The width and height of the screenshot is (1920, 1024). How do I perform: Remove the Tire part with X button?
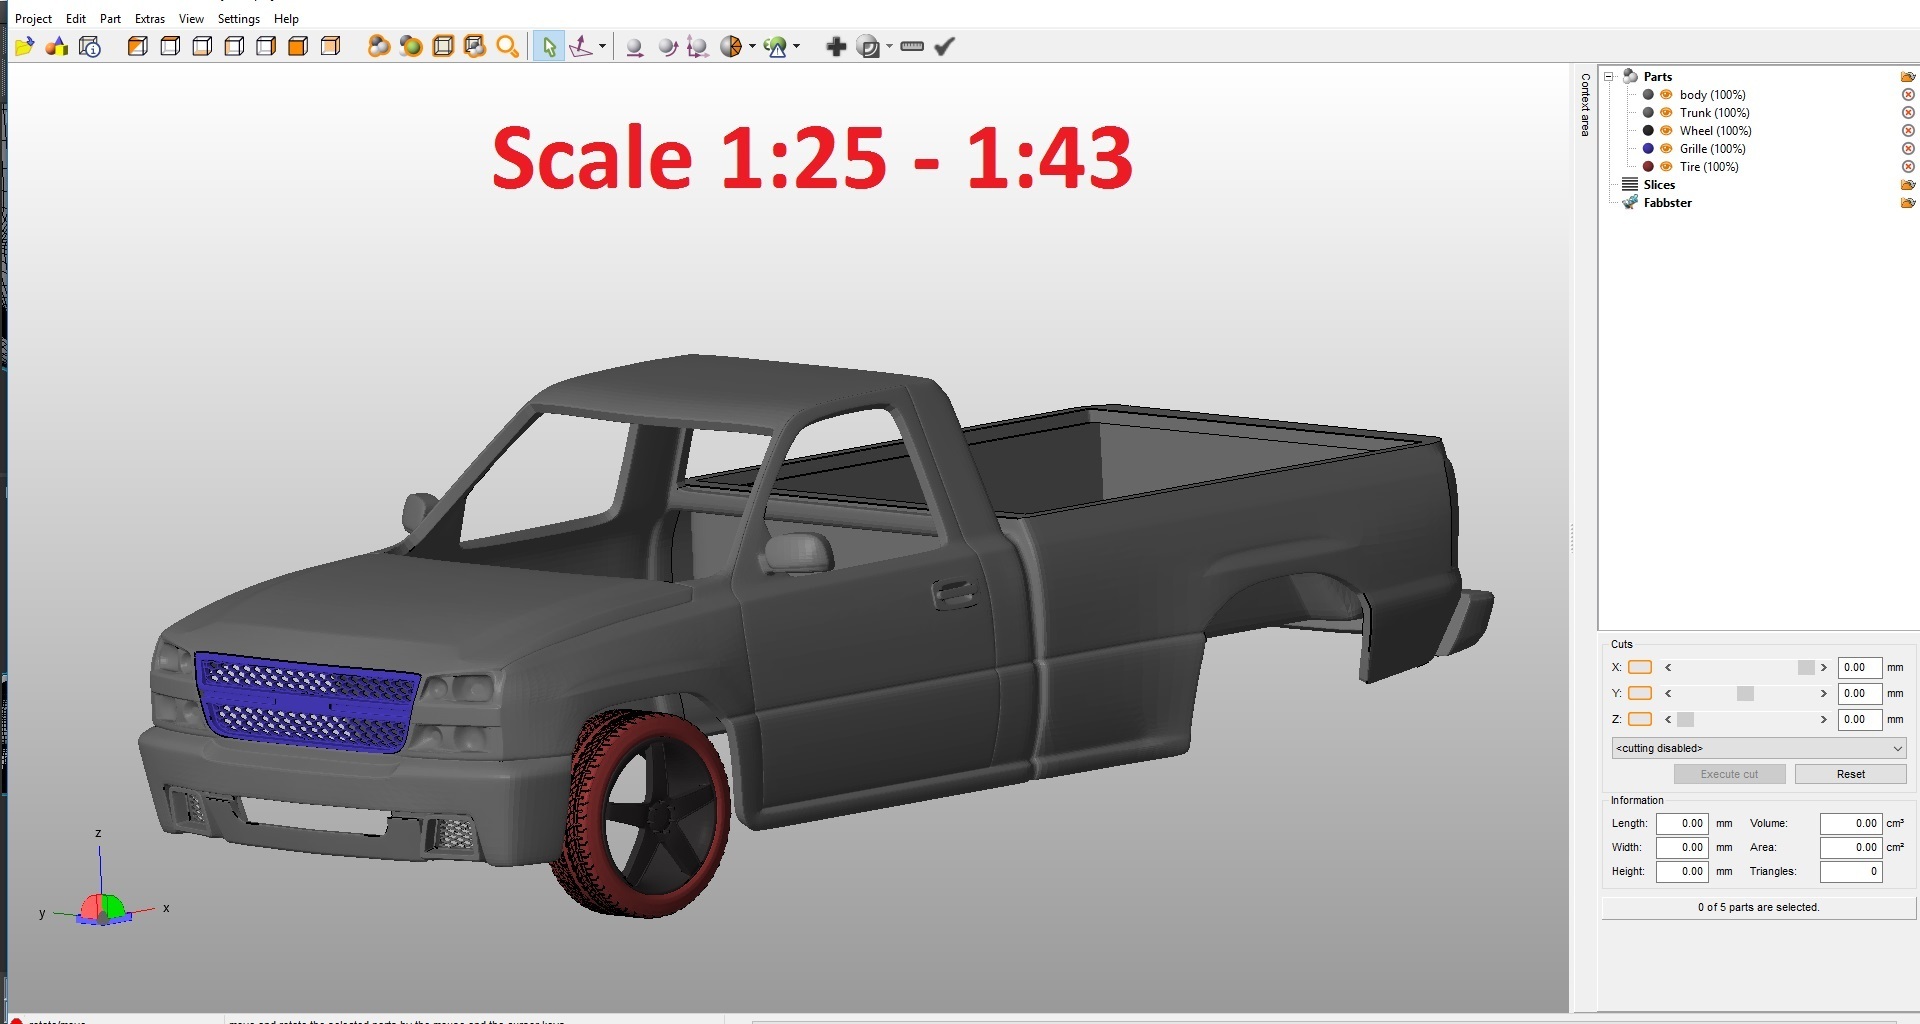click(1908, 167)
